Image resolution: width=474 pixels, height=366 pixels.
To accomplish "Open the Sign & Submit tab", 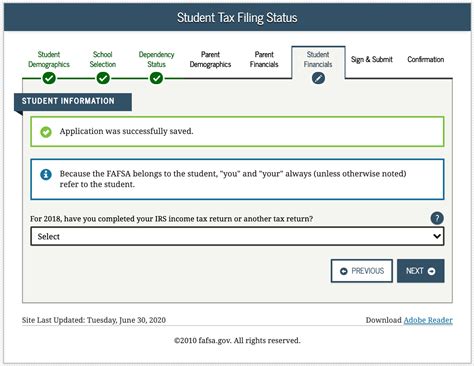I will (x=372, y=59).
